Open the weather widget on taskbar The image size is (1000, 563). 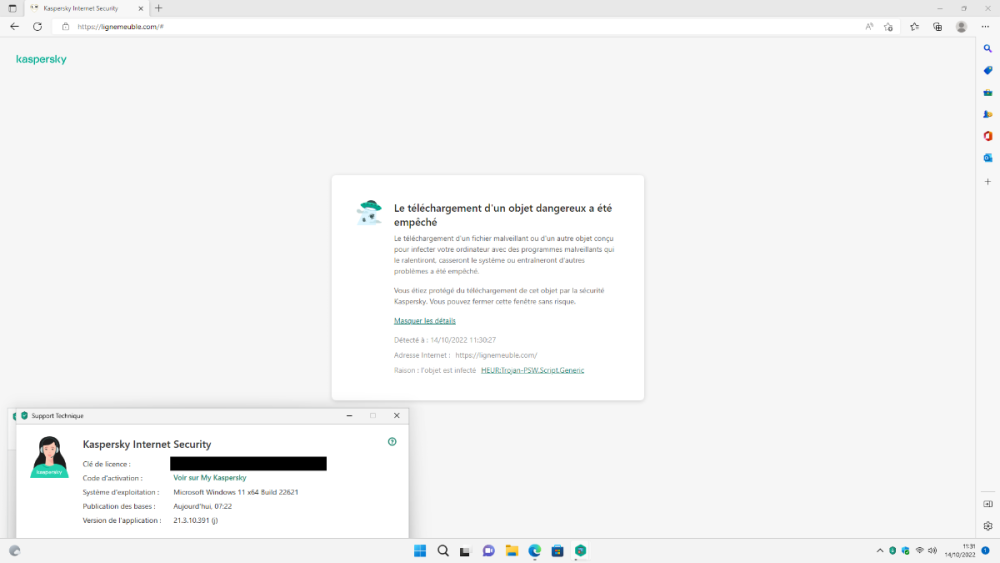click(x=15, y=551)
